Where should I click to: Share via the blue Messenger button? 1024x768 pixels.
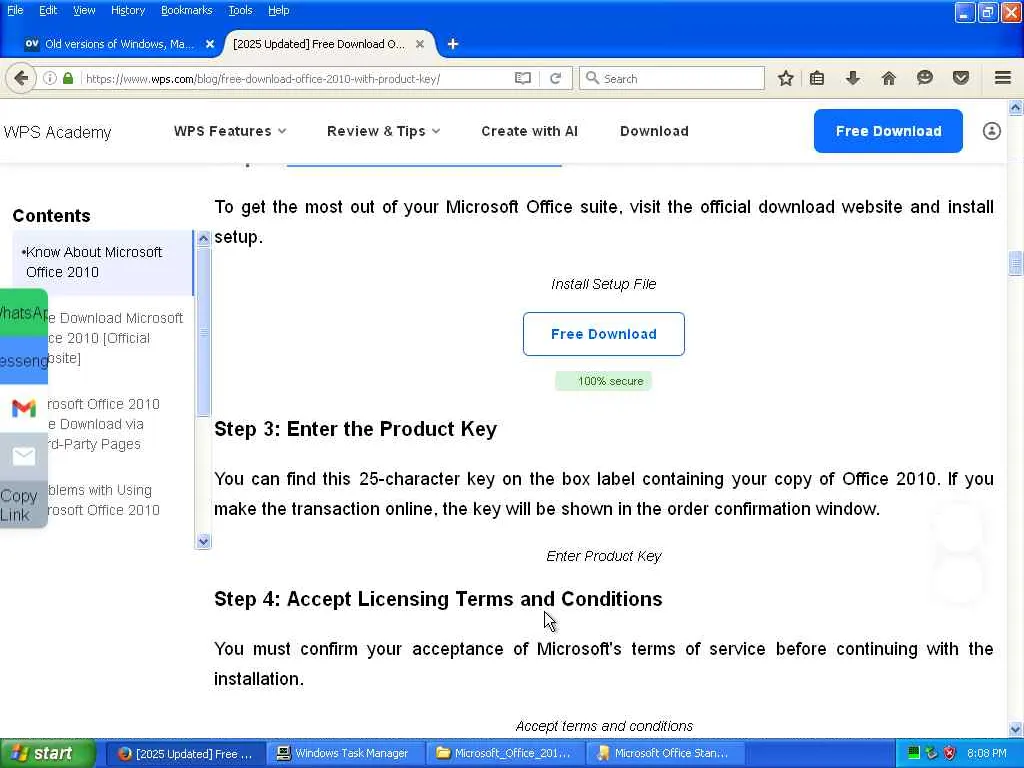coord(24,360)
